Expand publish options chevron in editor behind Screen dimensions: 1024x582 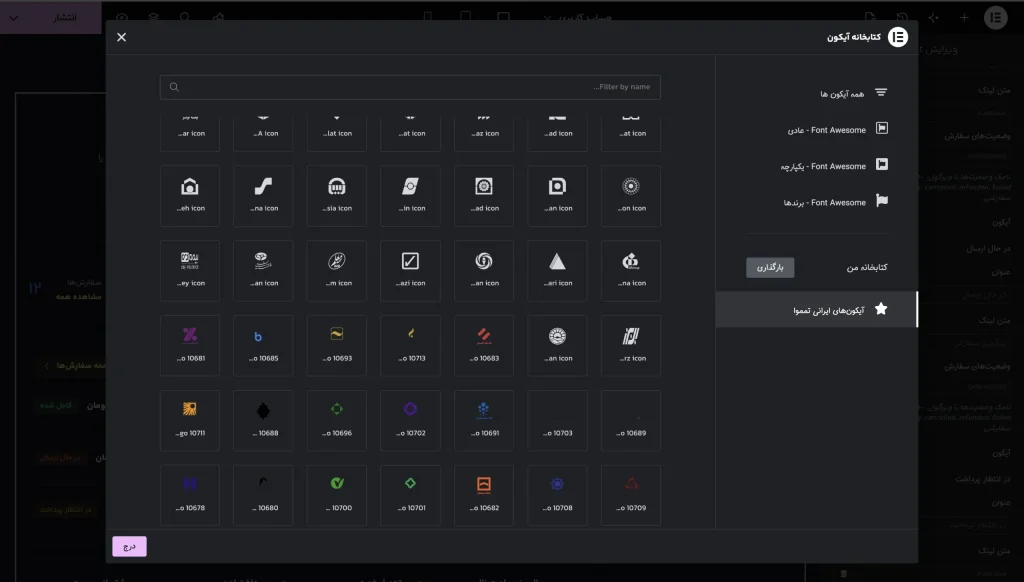pyautogui.click(x=14, y=18)
